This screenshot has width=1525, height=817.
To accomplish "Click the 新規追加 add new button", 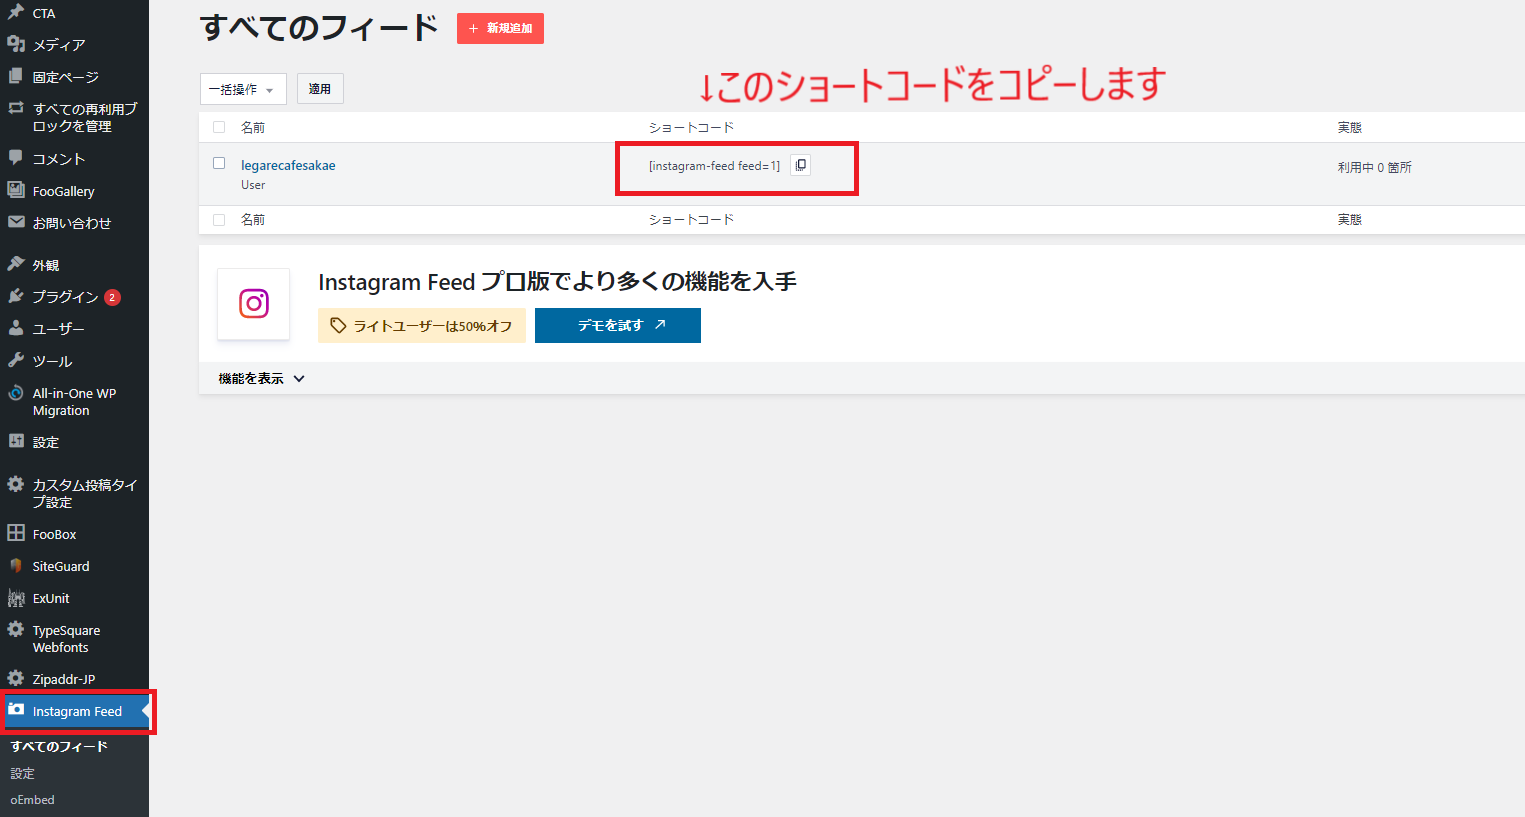I will point(500,28).
